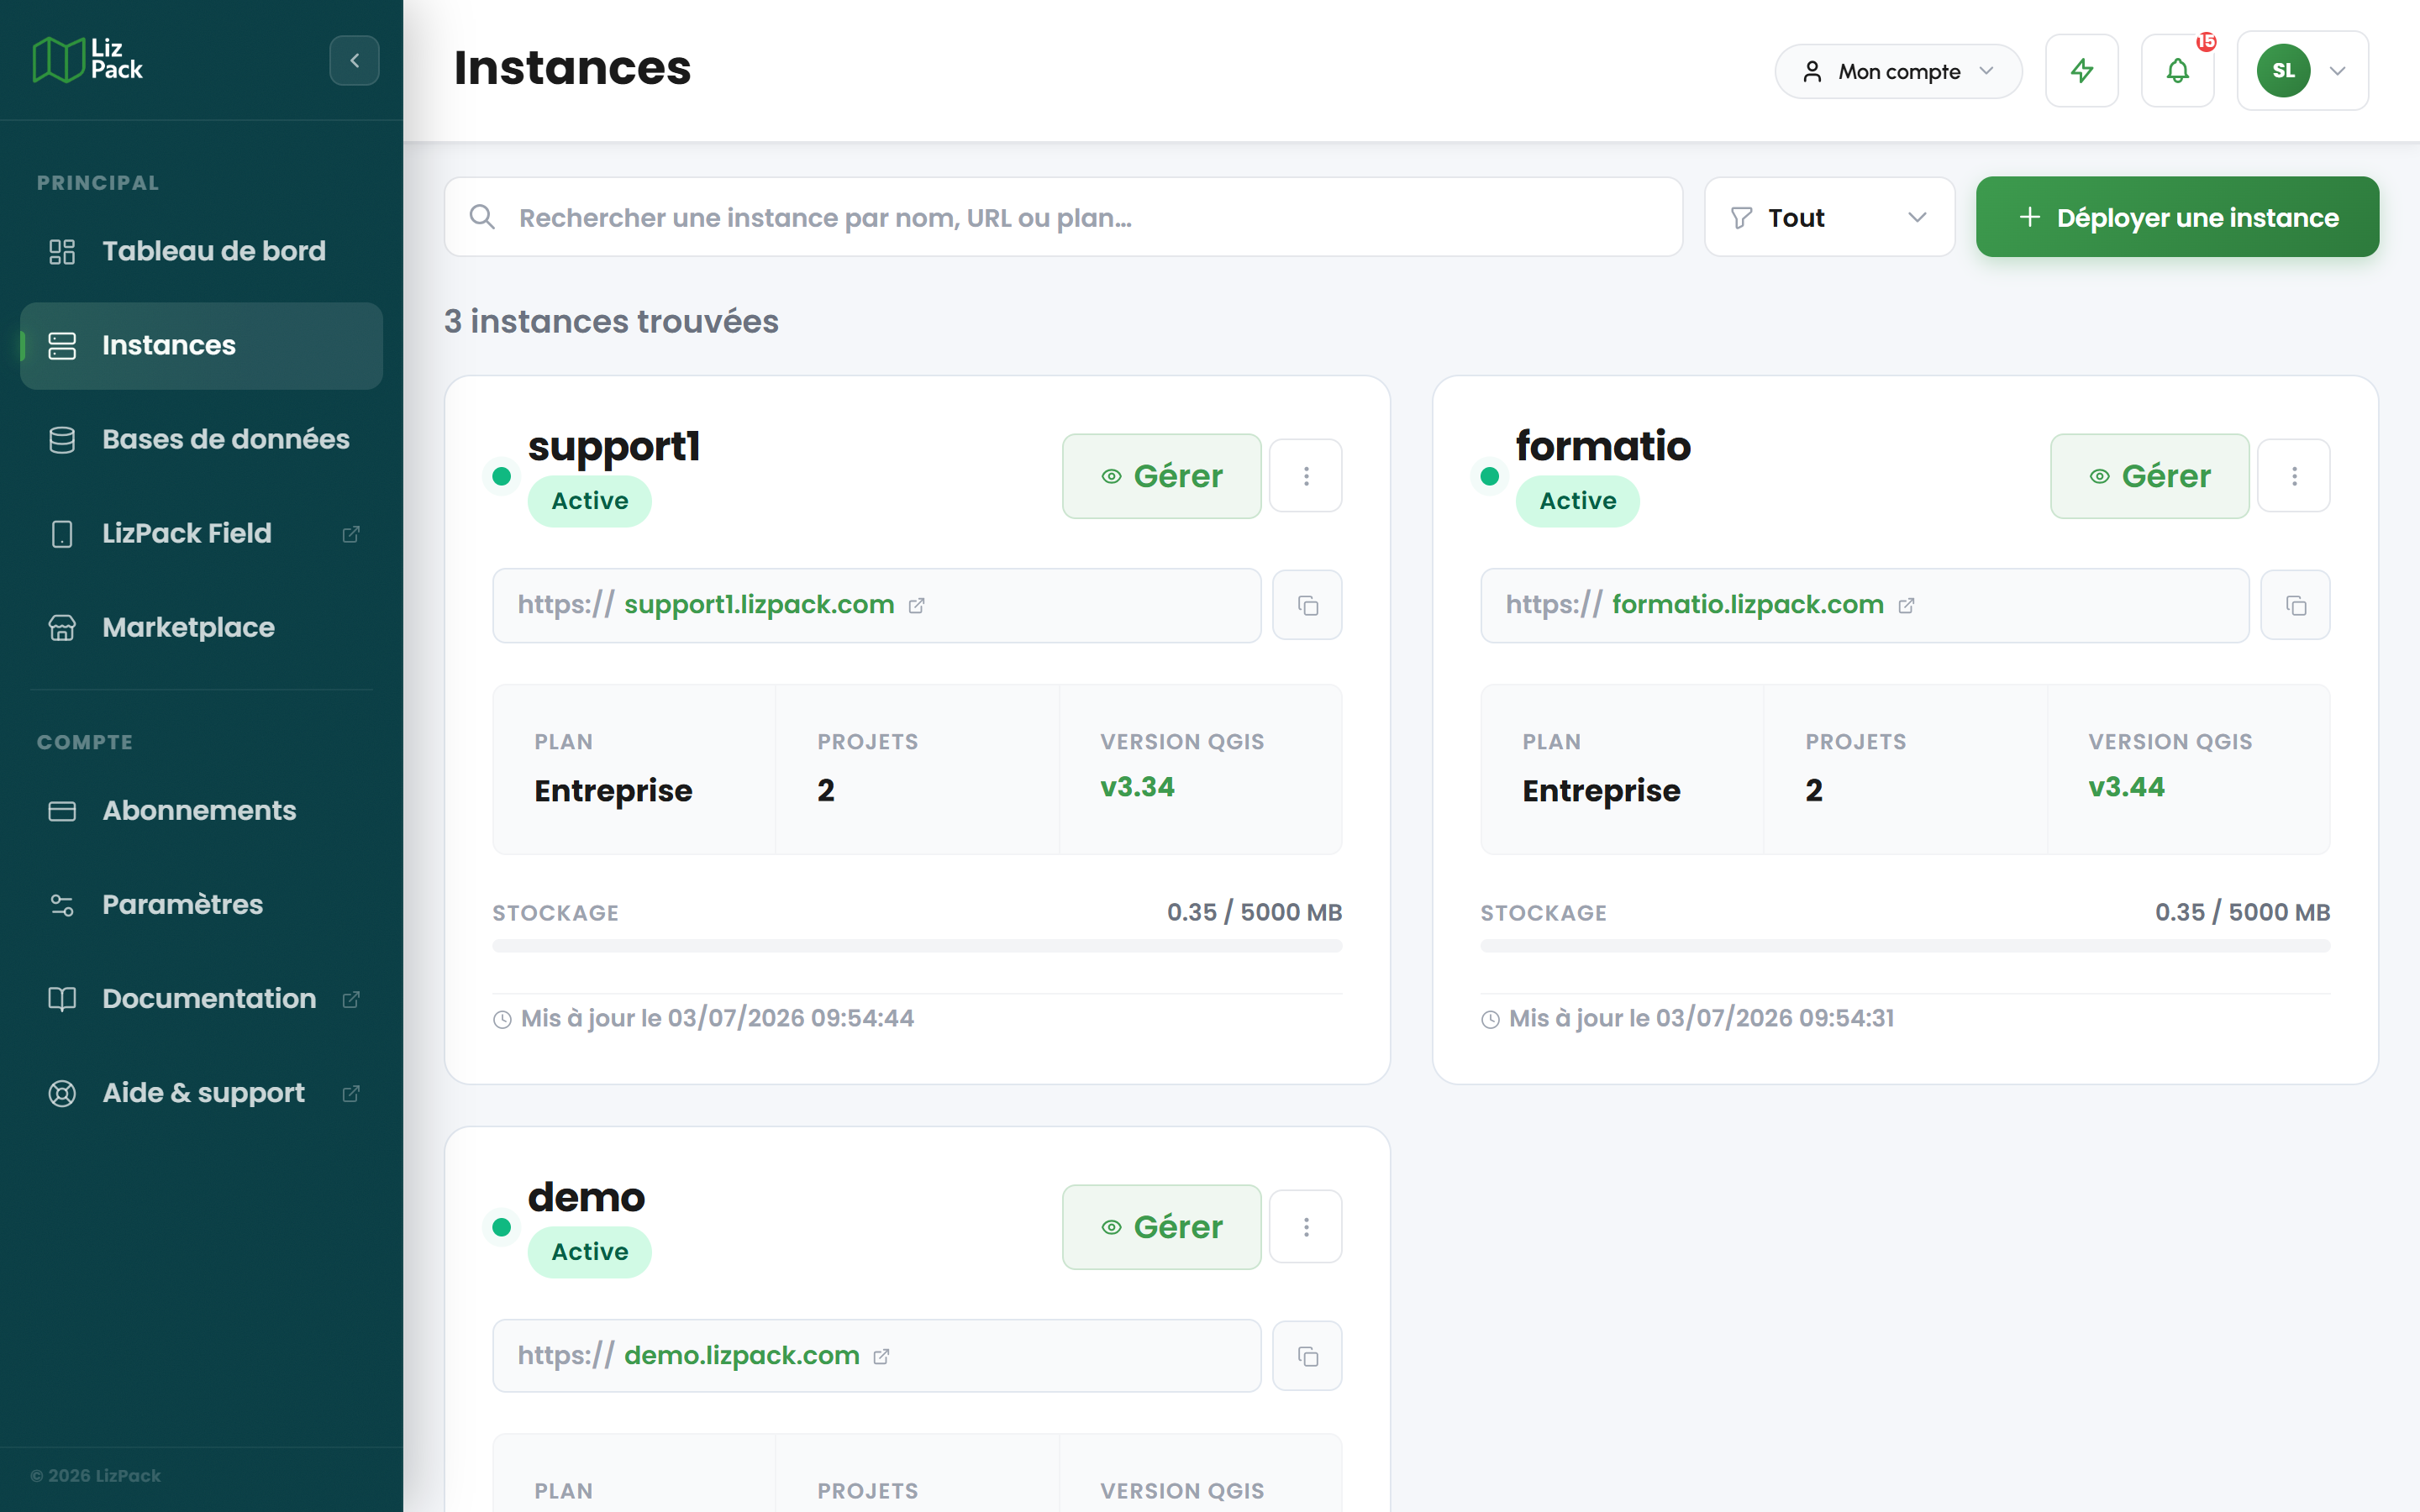
Task: Open demo.lizpack.com link
Action: (741, 1356)
